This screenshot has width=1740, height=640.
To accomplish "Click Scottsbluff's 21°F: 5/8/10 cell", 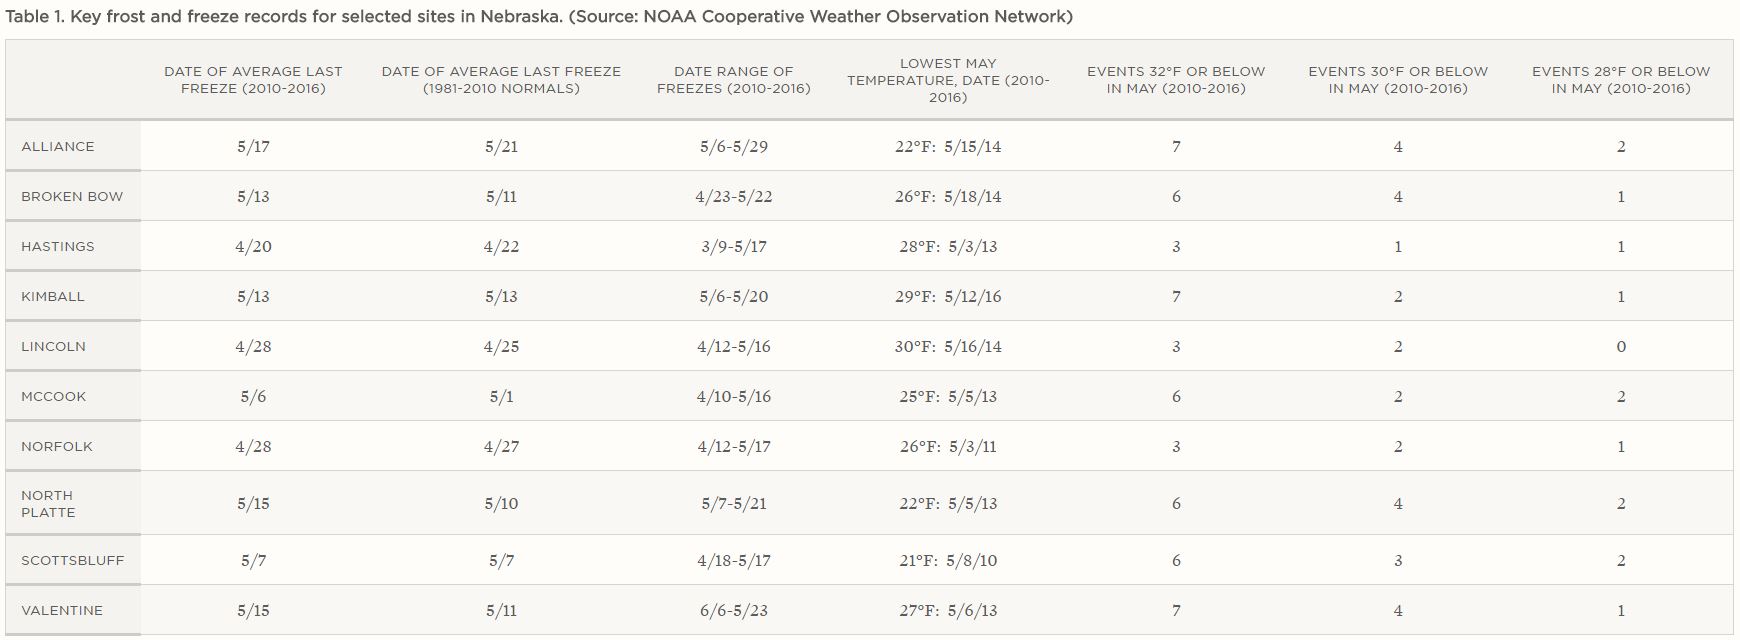I will (948, 560).
